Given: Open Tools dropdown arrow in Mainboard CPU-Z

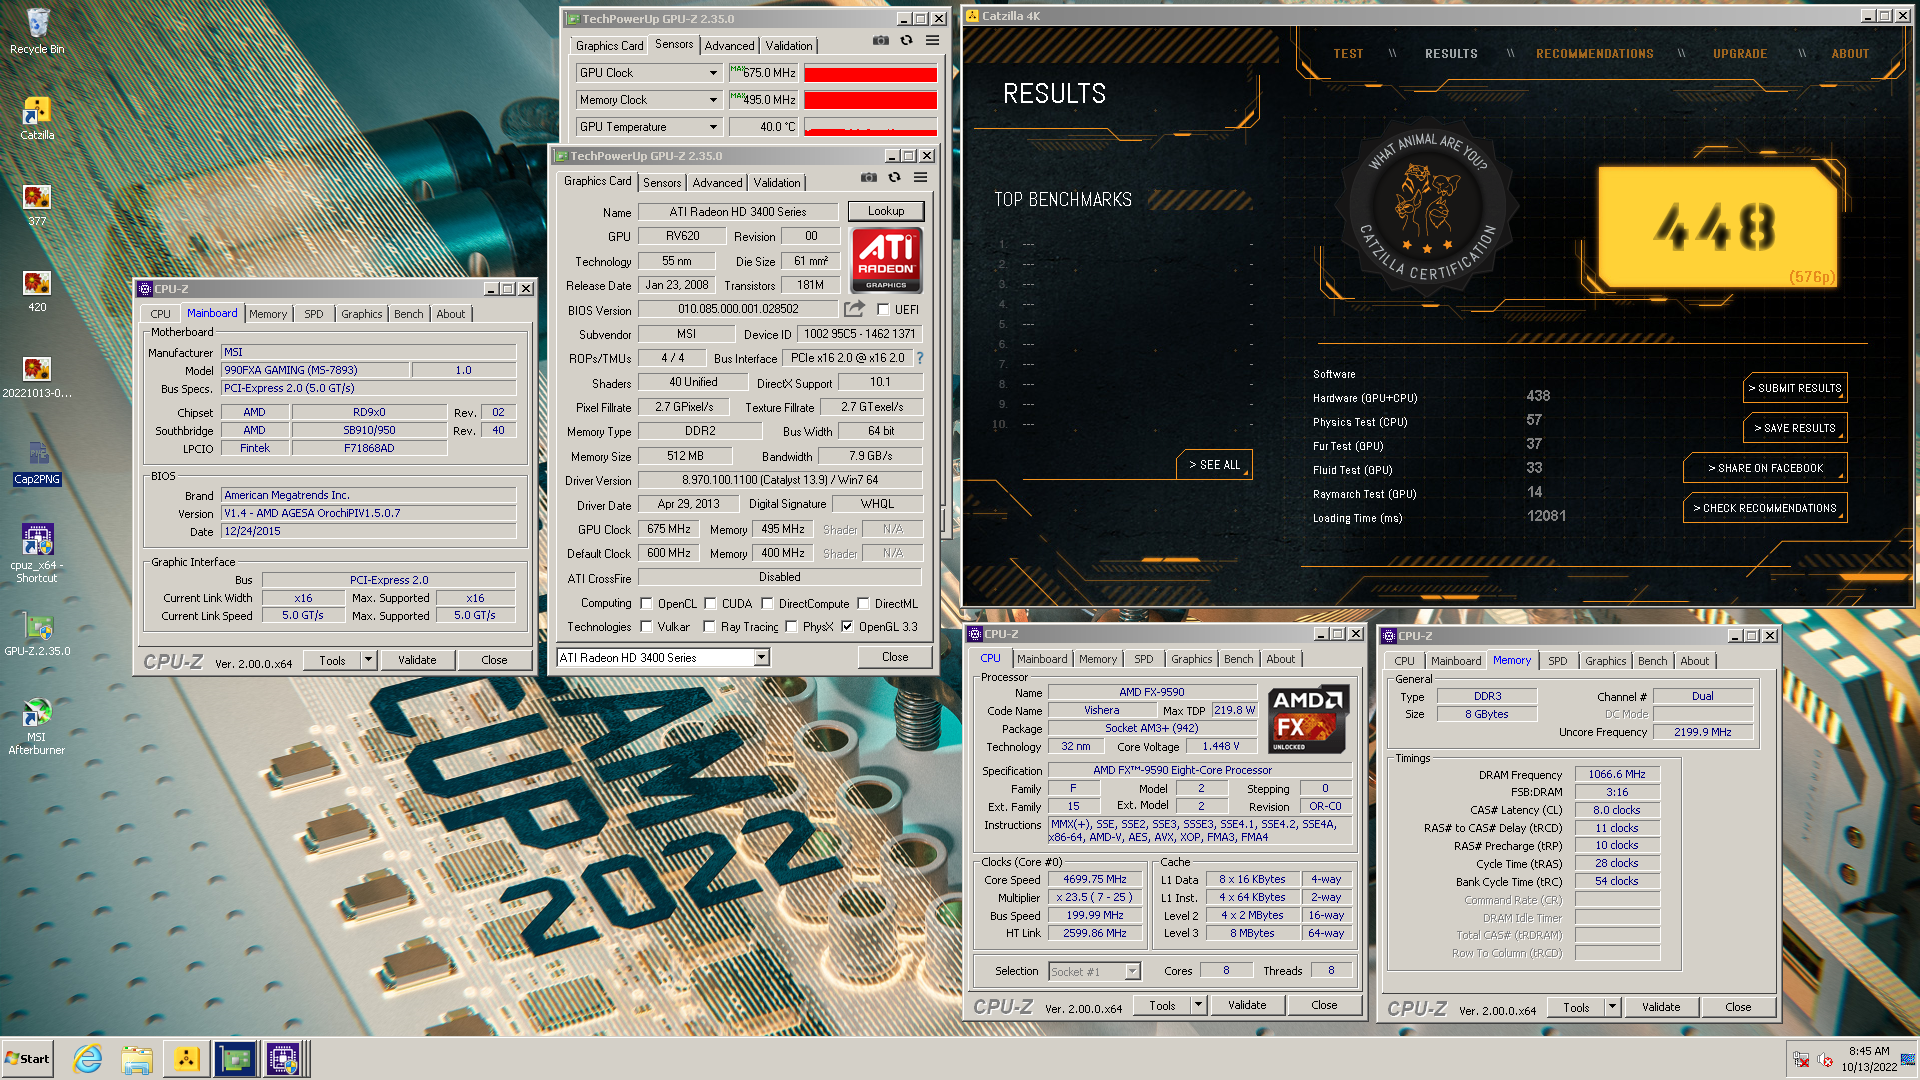Looking at the screenshot, I should (x=368, y=660).
